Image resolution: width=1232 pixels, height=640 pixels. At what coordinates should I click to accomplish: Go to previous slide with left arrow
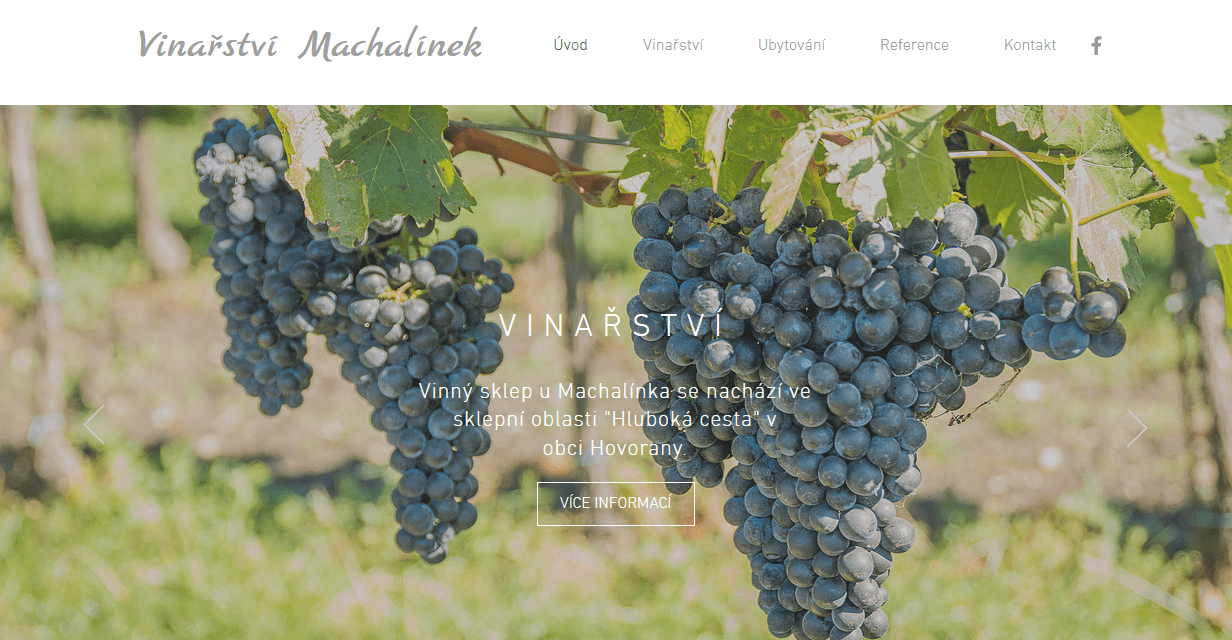pyautogui.click(x=94, y=425)
